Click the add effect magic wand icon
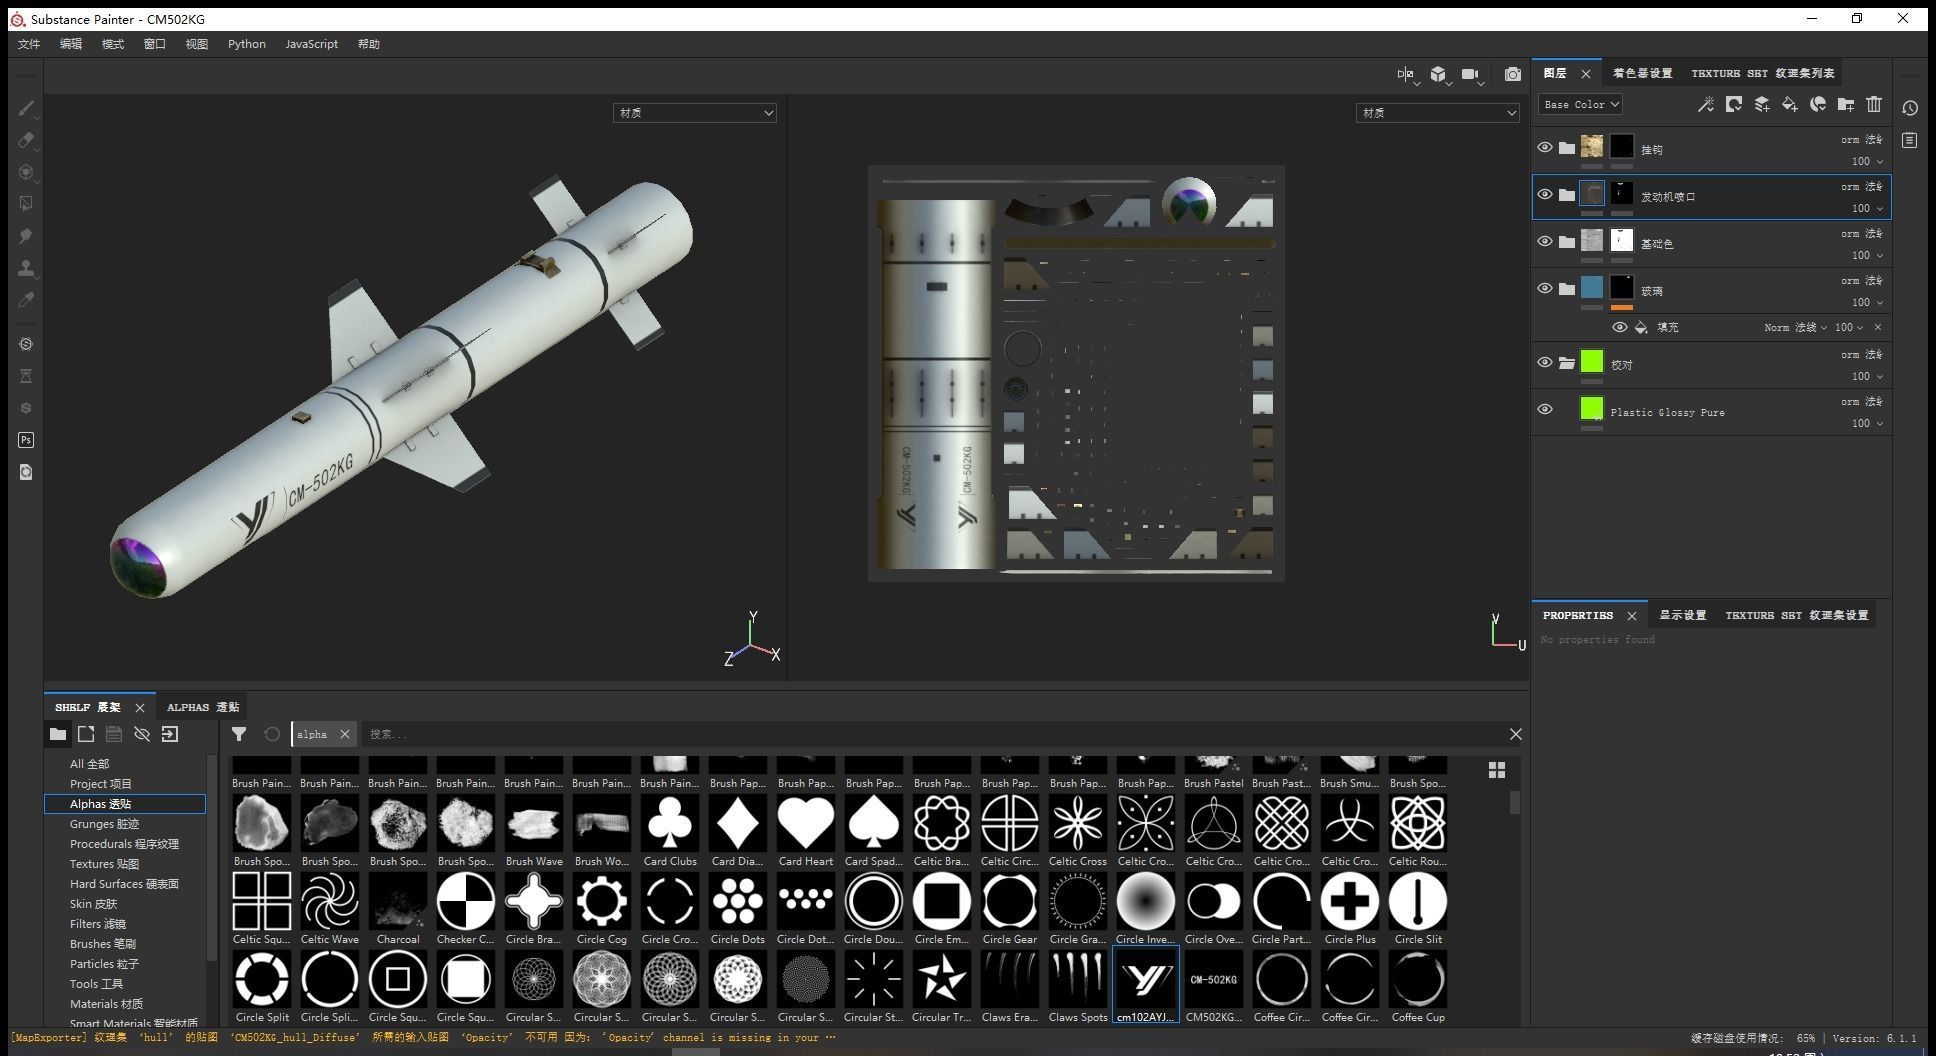 point(1706,104)
